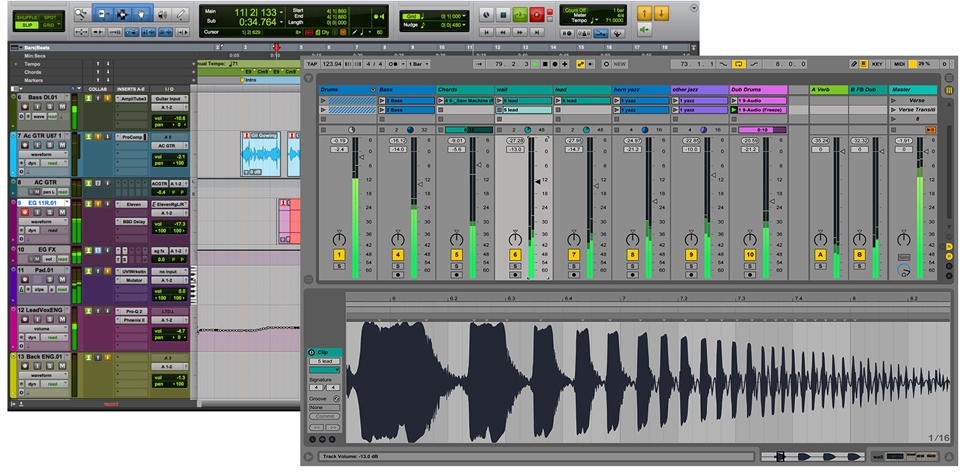
Task: Click the INSERTS A-E column header
Action: click(130, 89)
